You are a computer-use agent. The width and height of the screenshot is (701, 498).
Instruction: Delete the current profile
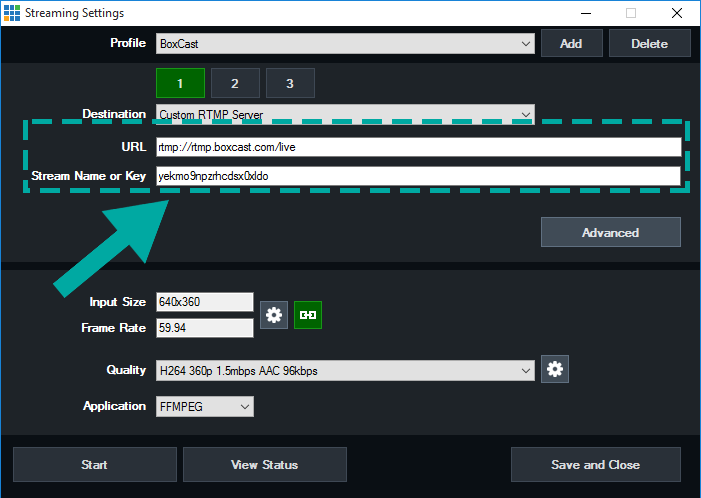point(650,44)
